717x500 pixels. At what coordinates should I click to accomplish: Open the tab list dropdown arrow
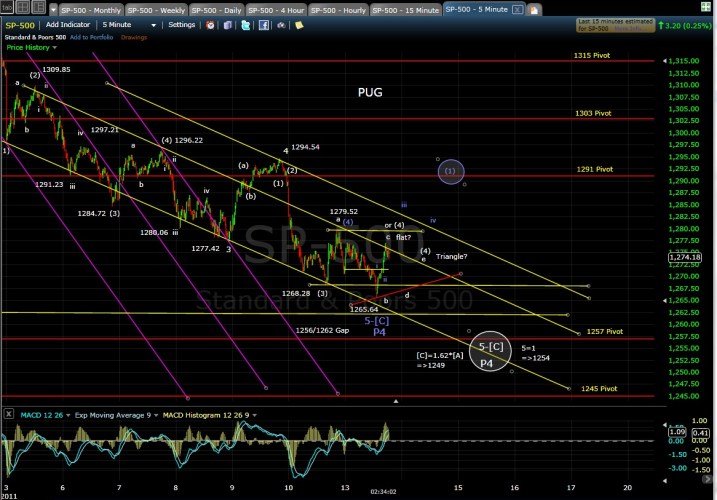pos(54,10)
